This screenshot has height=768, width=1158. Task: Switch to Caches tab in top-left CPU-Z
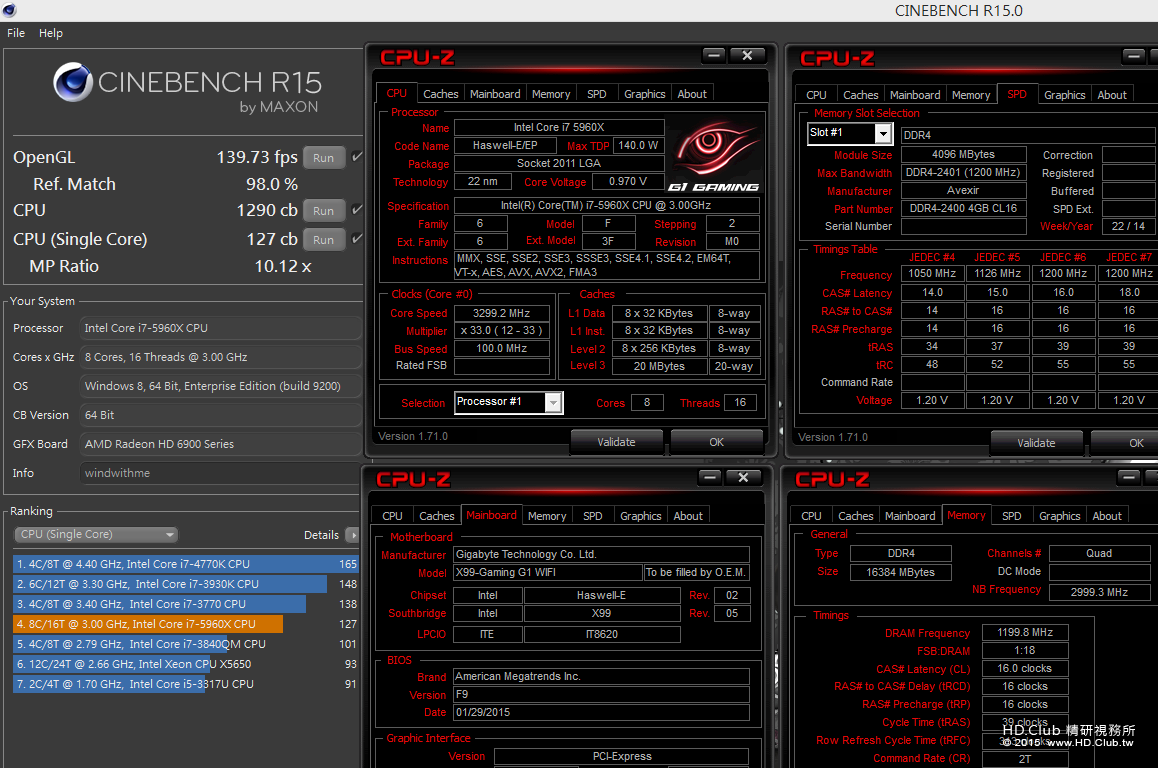pyautogui.click(x=441, y=94)
